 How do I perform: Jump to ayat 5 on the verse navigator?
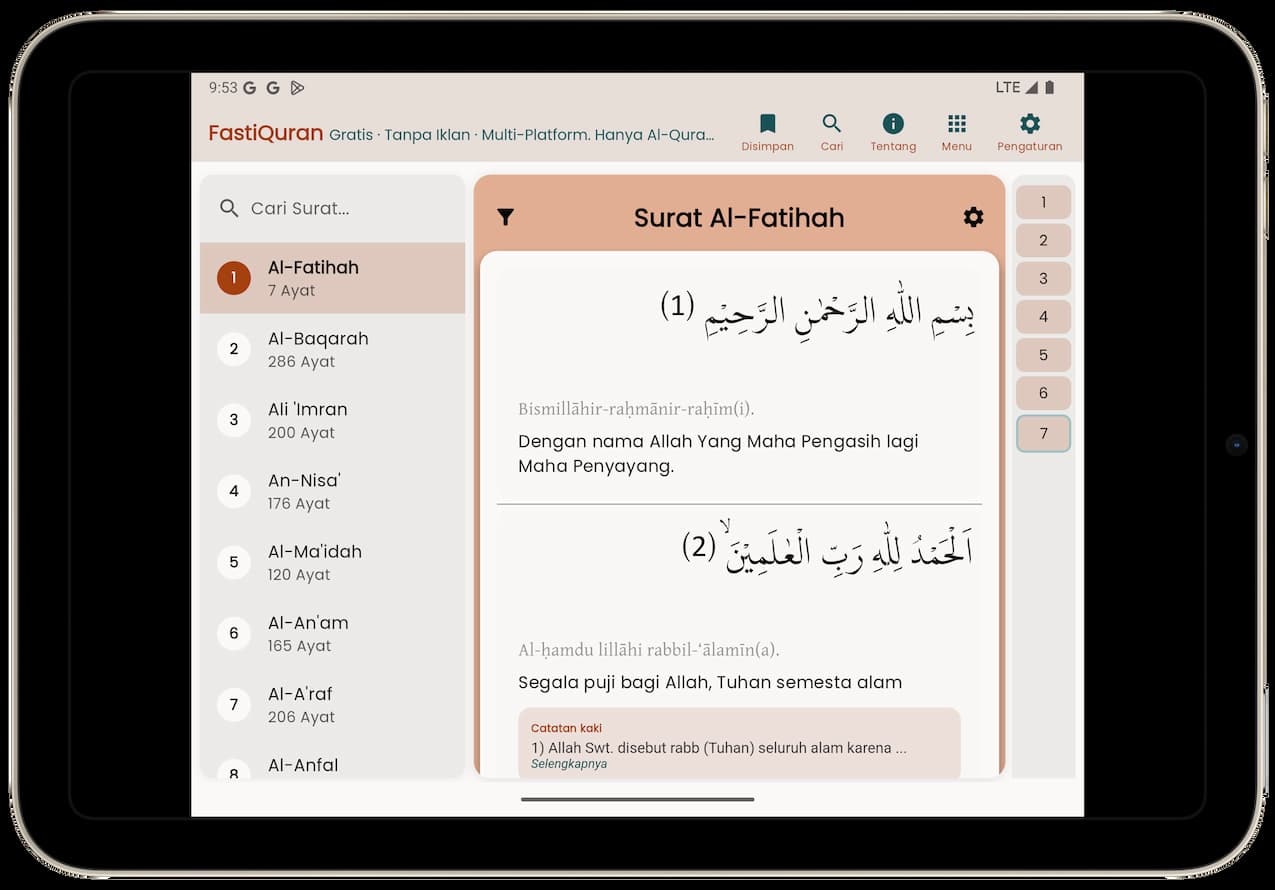click(1043, 354)
